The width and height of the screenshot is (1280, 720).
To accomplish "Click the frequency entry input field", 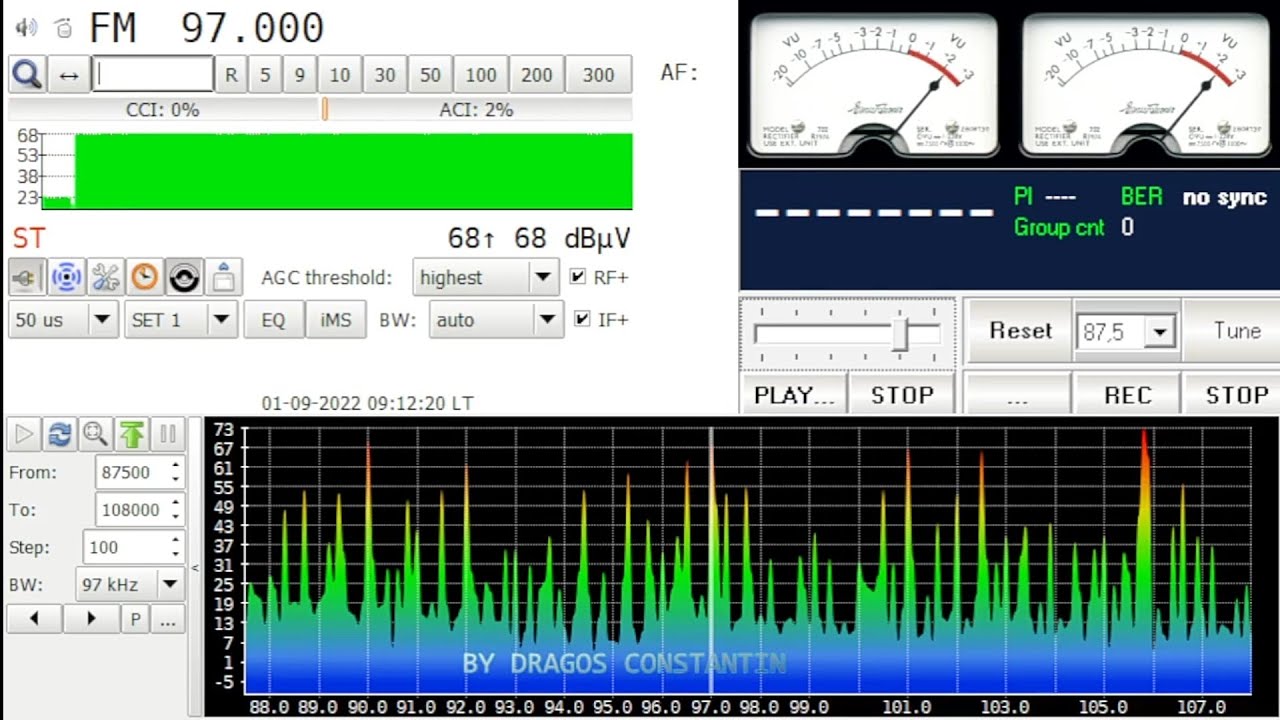I will coord(153,74).
